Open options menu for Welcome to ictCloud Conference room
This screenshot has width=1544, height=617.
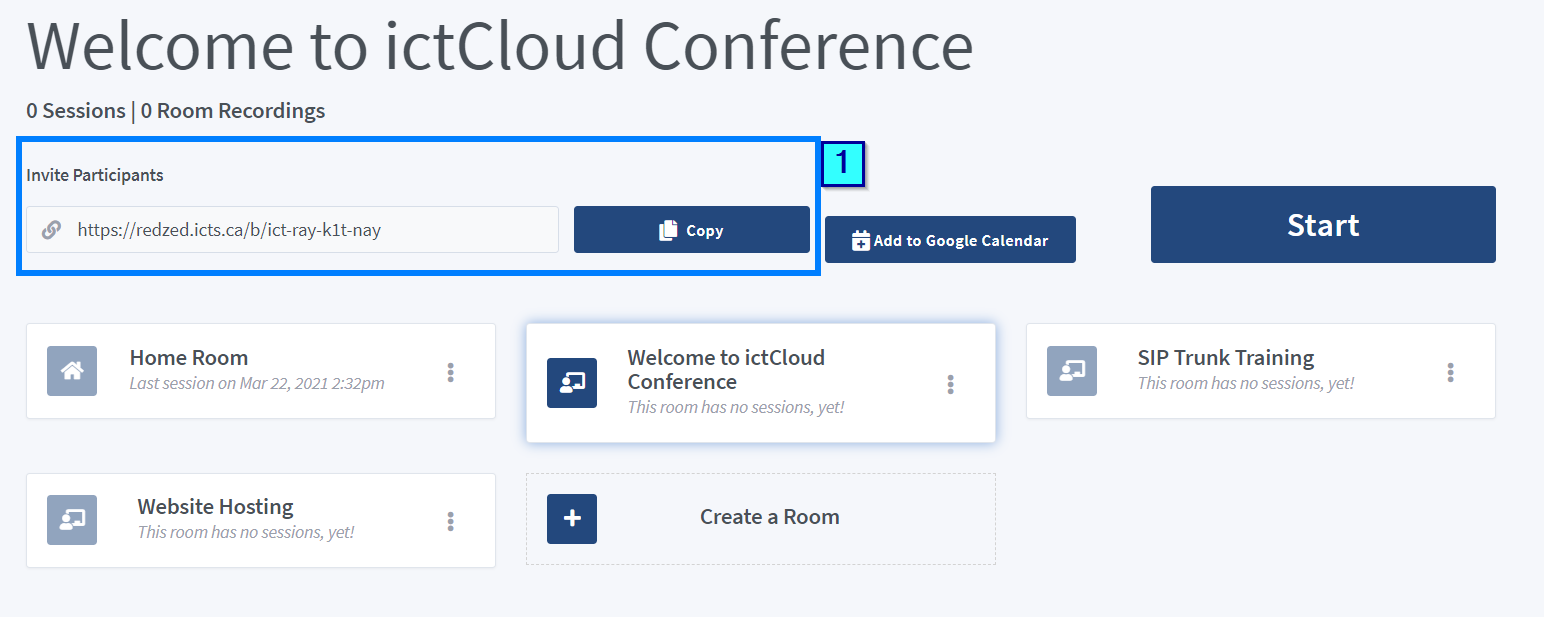[951, 384]
